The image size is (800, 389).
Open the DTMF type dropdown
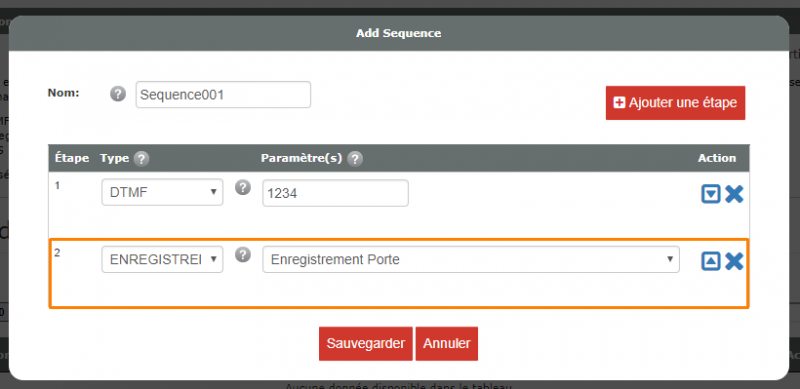click(162, 192)
